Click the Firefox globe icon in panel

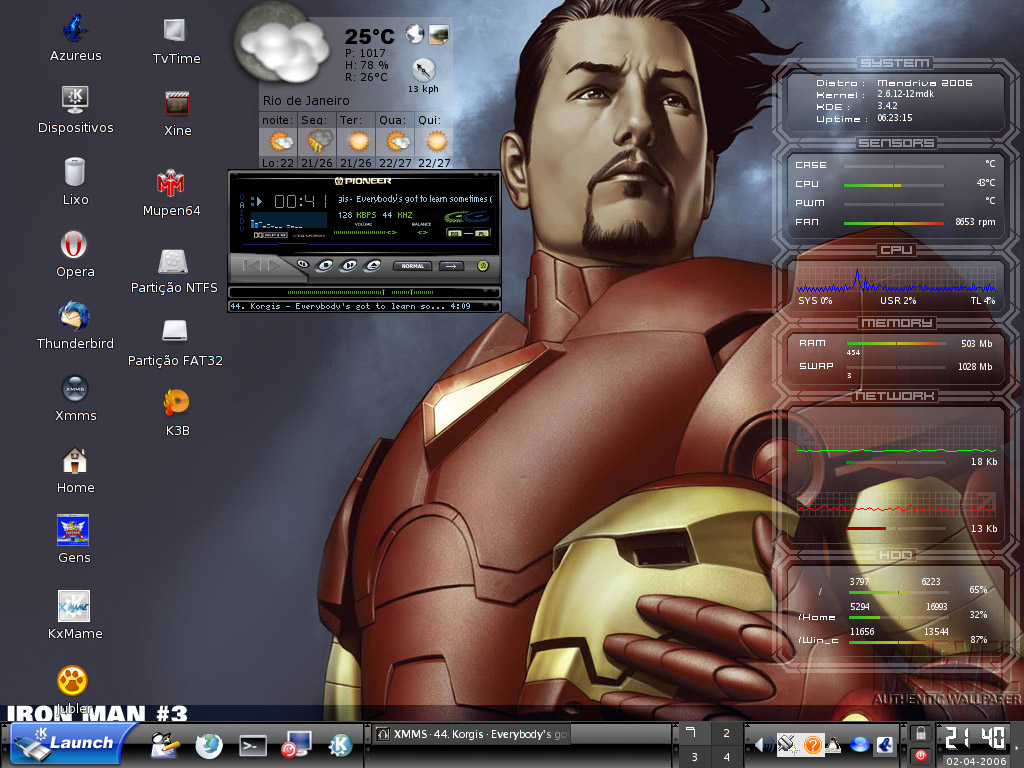click(x=209, y=745)
